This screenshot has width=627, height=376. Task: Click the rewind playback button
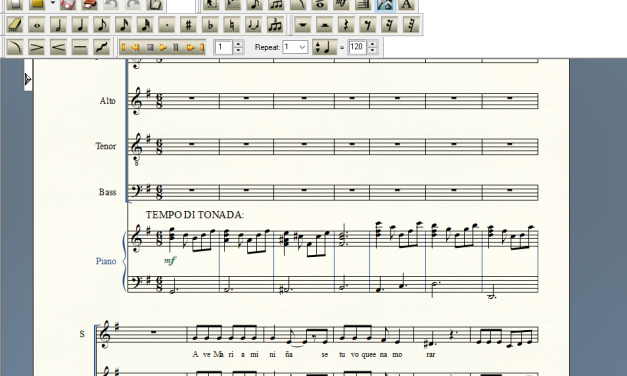(x=135, y=47)
